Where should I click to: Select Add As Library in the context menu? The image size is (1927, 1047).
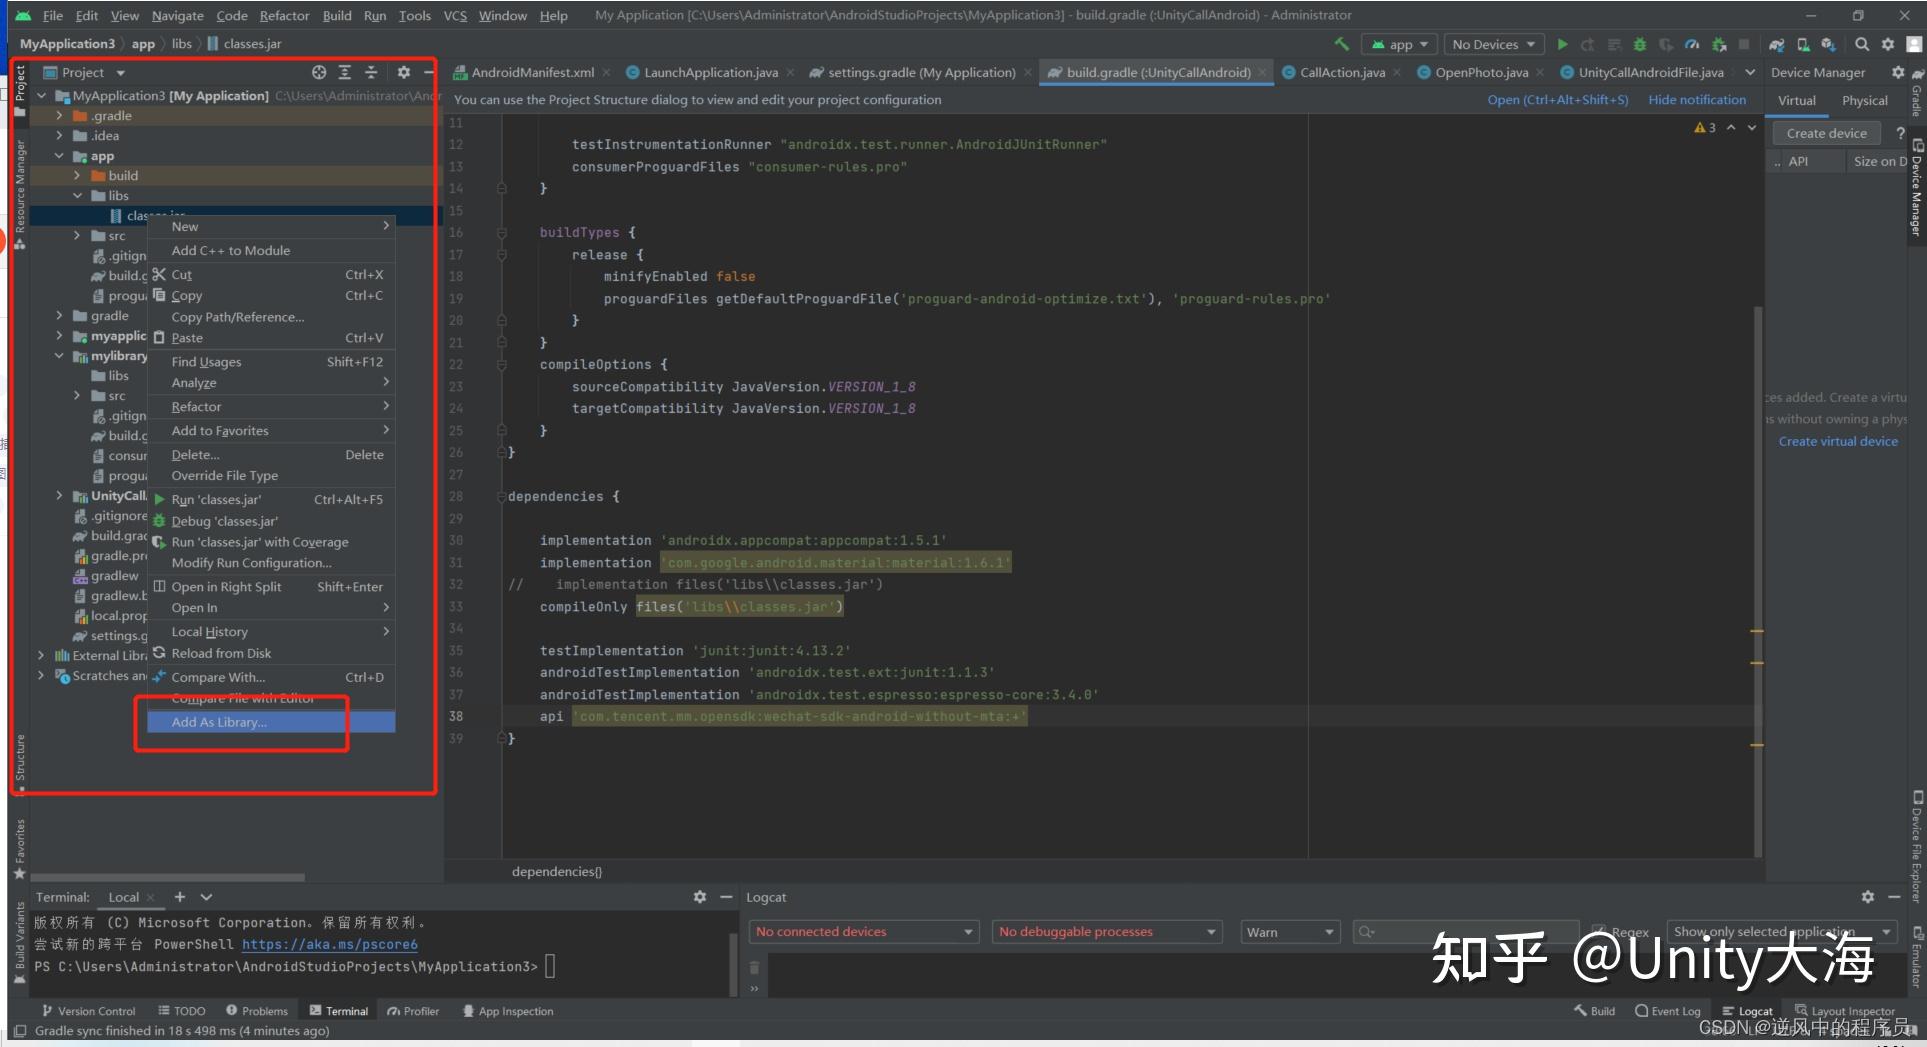coord(218,722)
